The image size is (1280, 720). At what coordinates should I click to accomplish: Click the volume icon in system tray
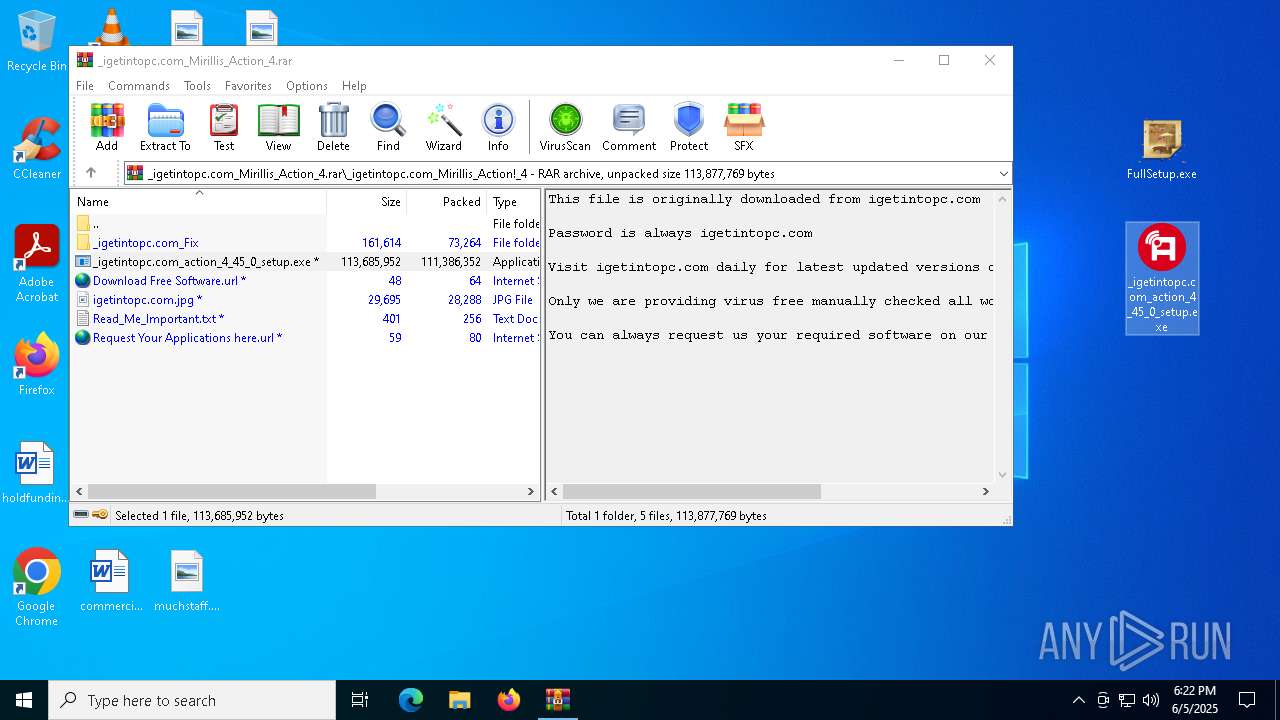click(1151, 700)
